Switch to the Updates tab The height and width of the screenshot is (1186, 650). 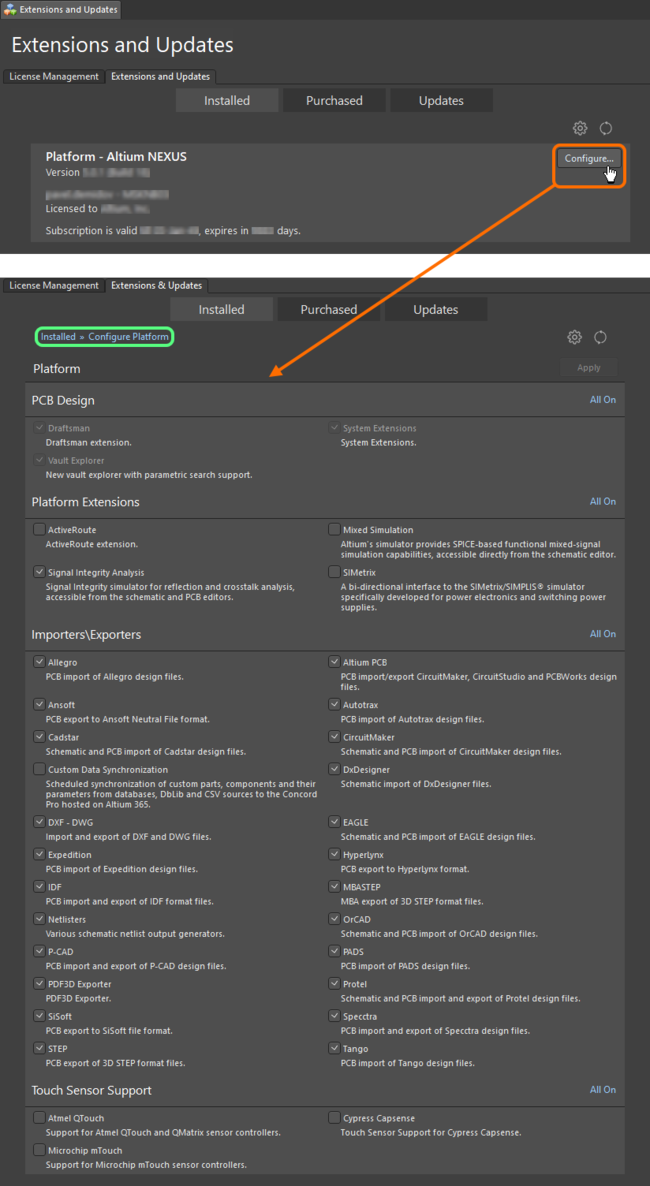[x=441, y=100]
